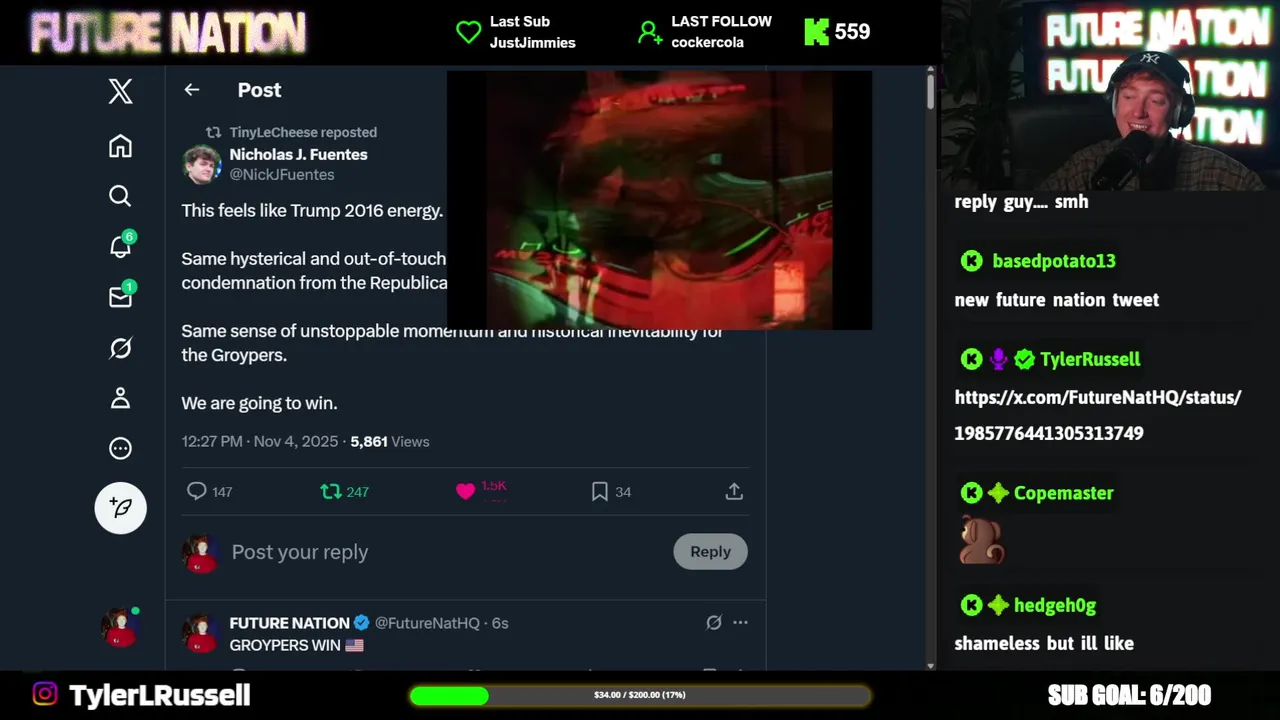Viewport: 1280px width, 720px height.
Task: Go to Home via house icon
Action: [120, 146]
